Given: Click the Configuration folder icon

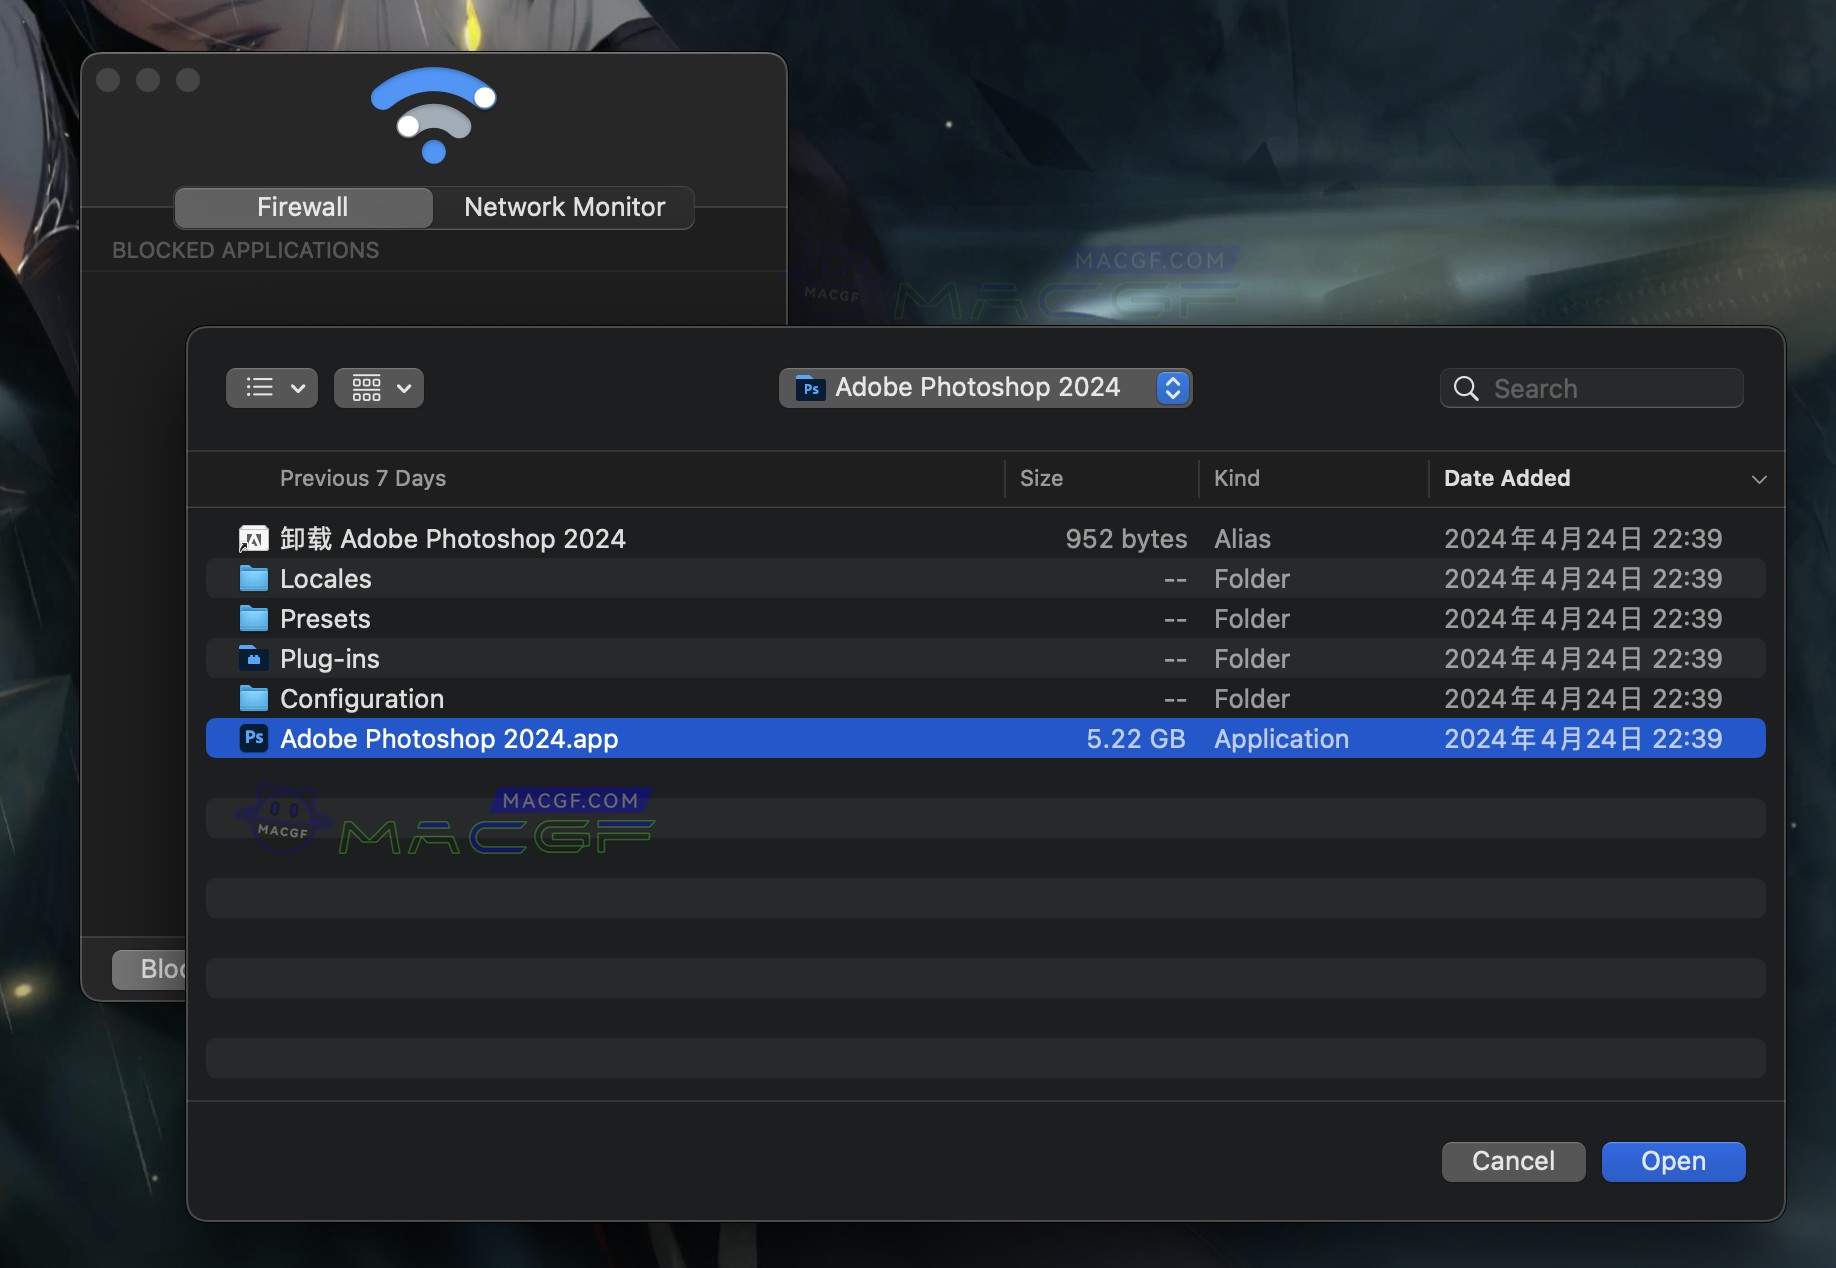Looking at the screenshot, I should (254, 698).
